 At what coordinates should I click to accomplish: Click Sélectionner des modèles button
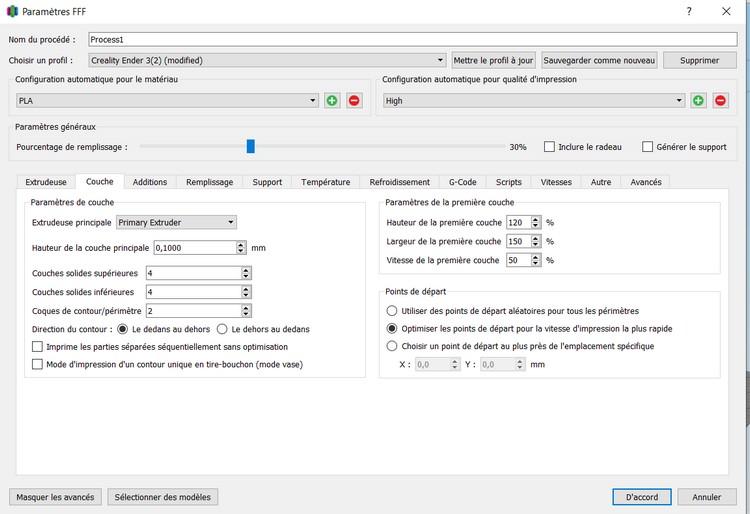tap(163, 497)
